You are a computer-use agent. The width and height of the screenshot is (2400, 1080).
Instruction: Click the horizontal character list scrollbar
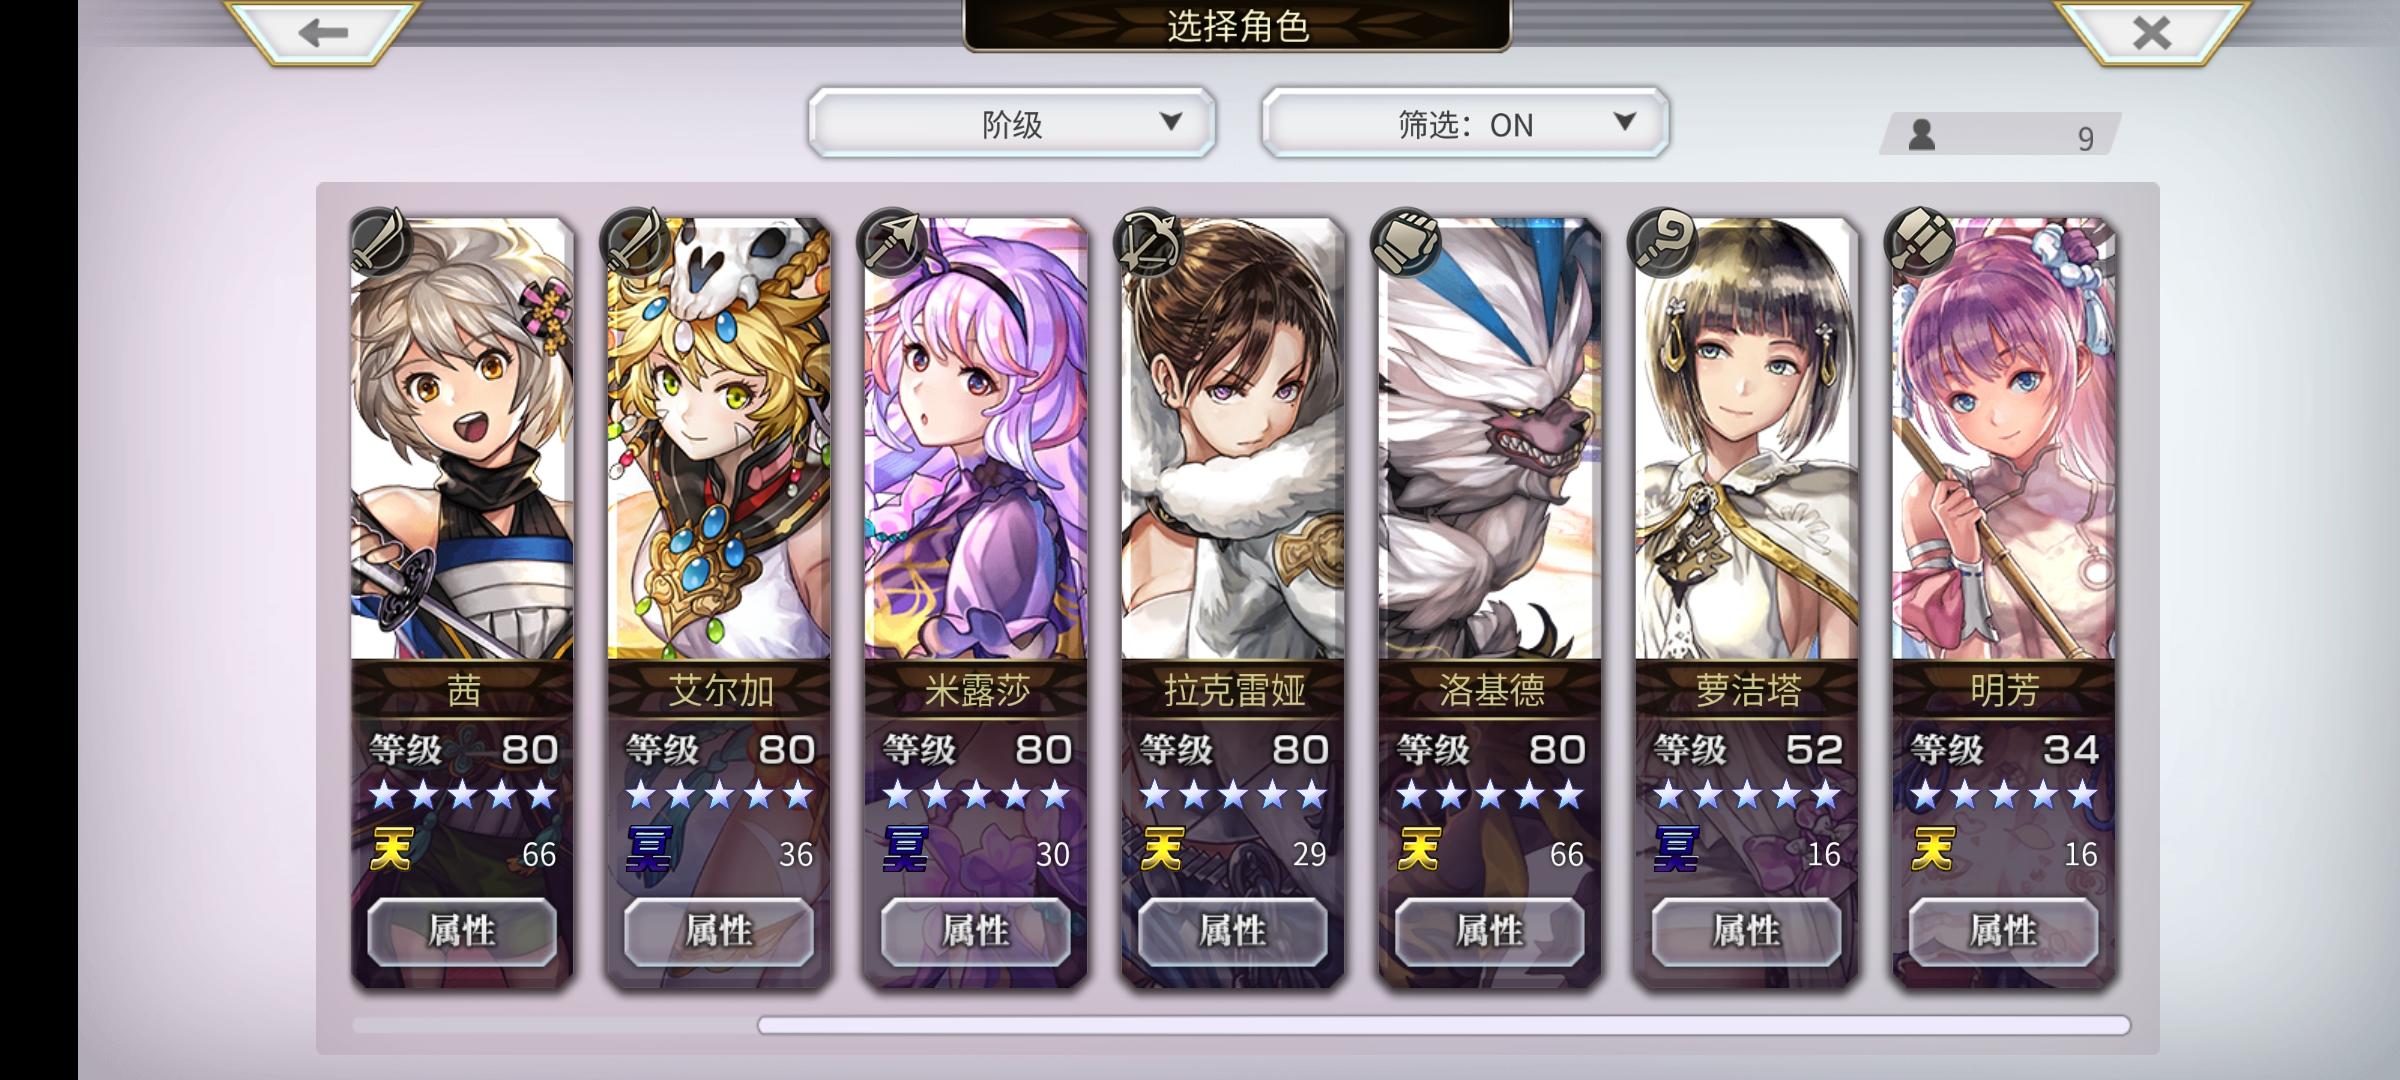point(1444,1025)
